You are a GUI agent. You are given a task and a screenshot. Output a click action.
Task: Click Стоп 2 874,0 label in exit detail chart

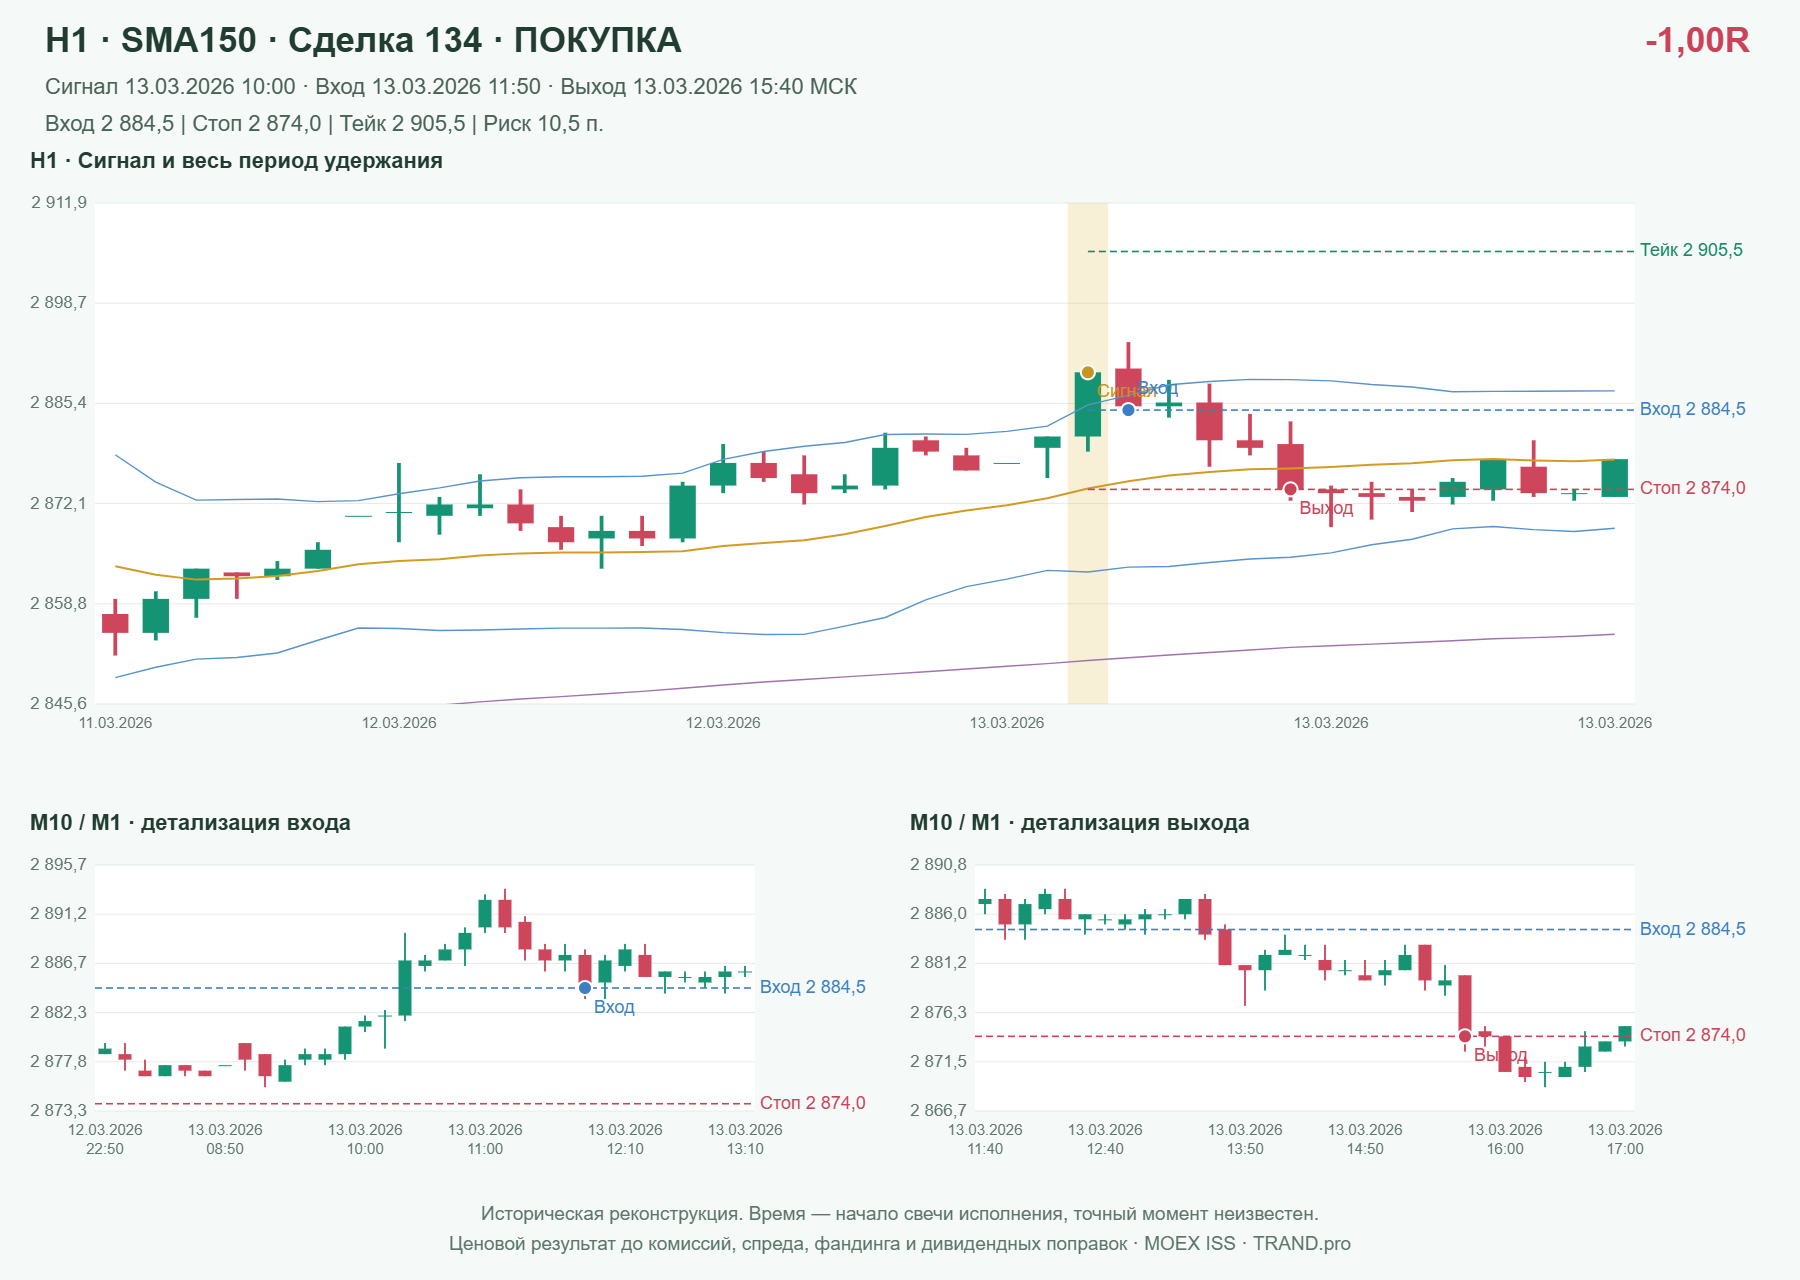click(x=1693, y=1035)
